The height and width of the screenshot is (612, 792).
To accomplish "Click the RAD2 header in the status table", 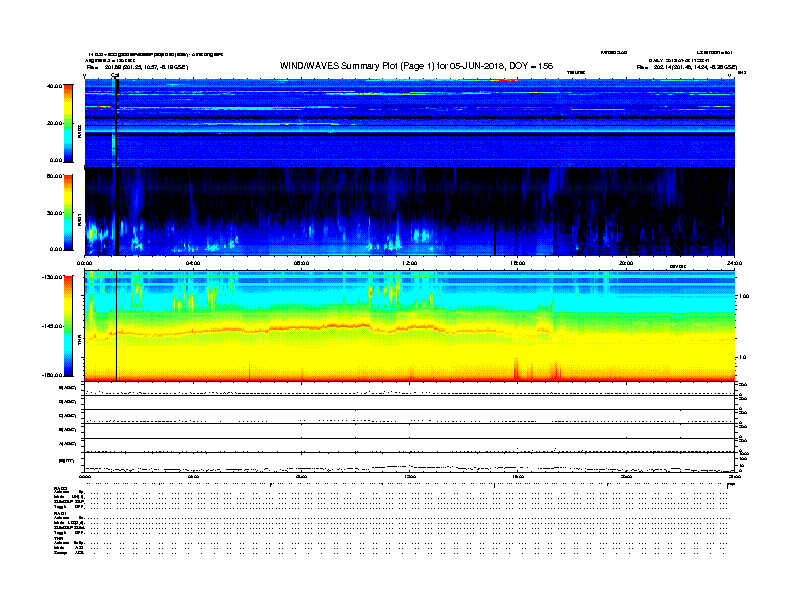I will tap(61, 488).
